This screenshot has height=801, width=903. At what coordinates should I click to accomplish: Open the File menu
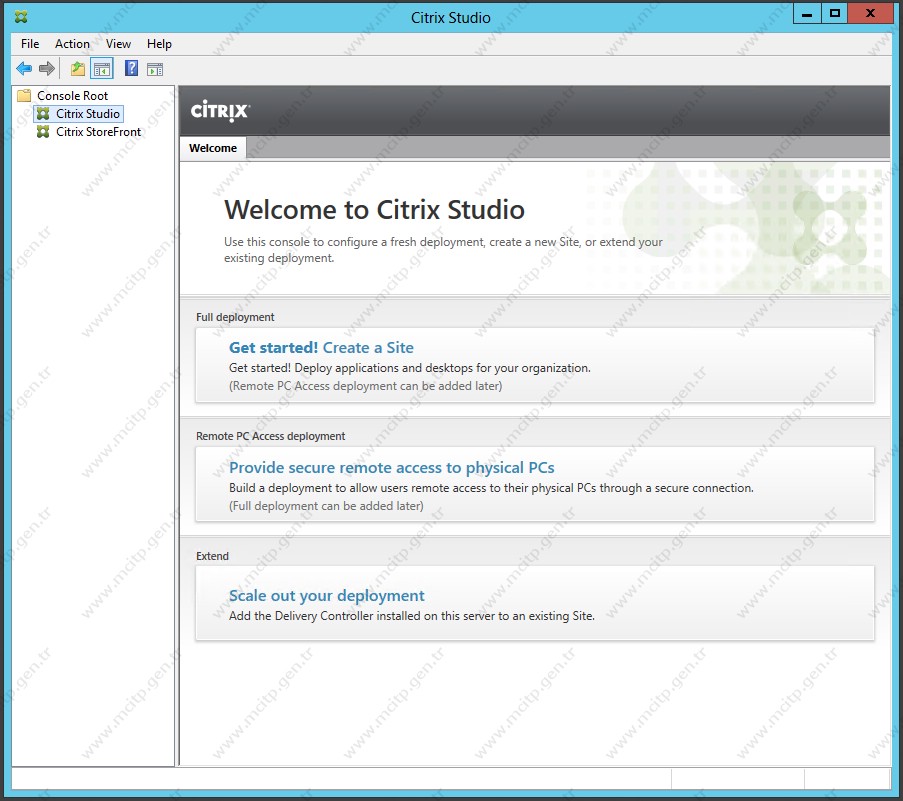30,44
